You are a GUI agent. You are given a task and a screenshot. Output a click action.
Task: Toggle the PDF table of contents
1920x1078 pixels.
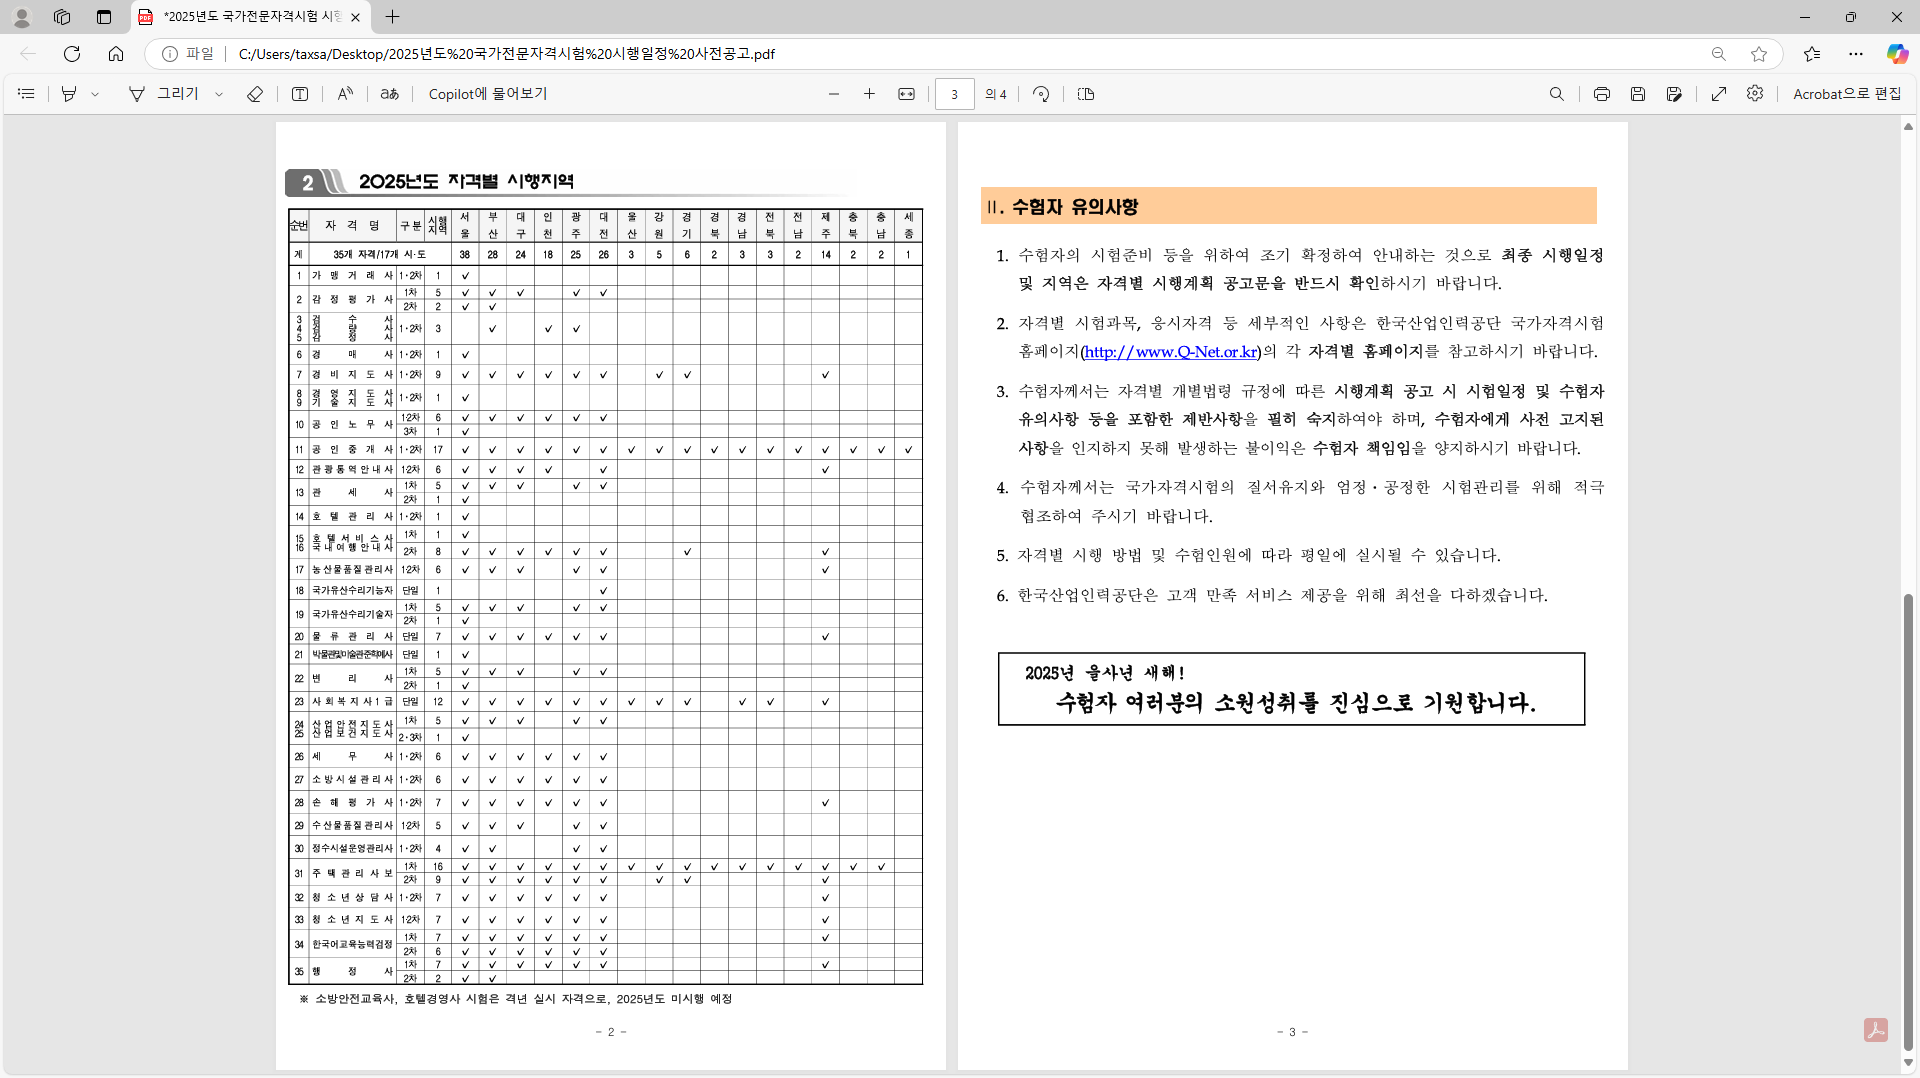coord(27,94)
